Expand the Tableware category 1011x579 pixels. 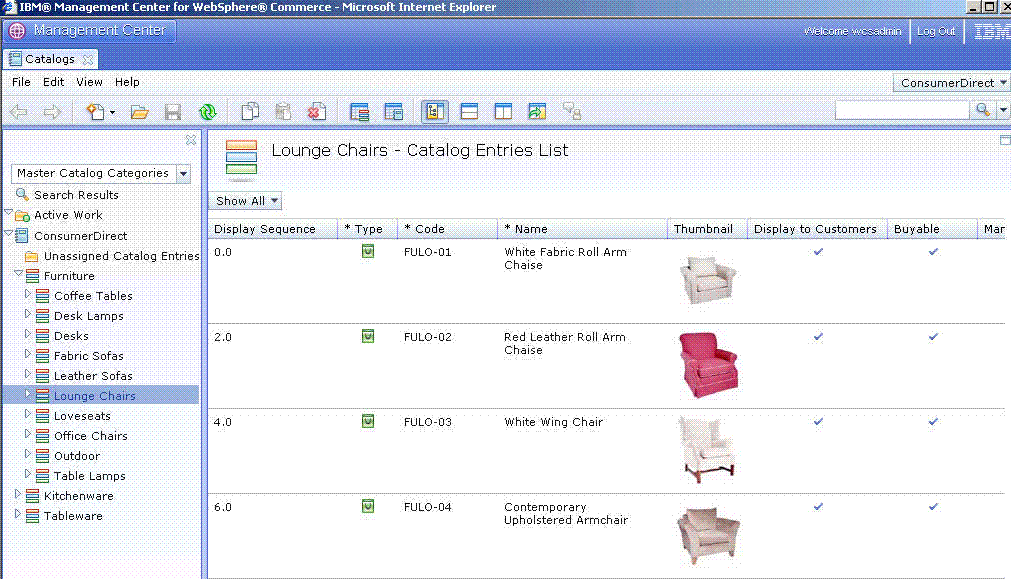pos(17,514)
